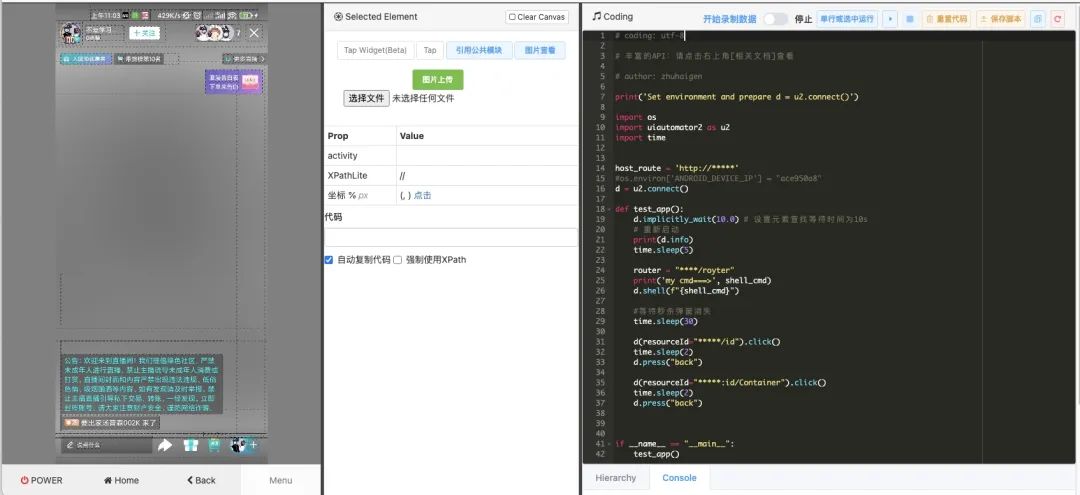Select the Console tab

(679, 478)
